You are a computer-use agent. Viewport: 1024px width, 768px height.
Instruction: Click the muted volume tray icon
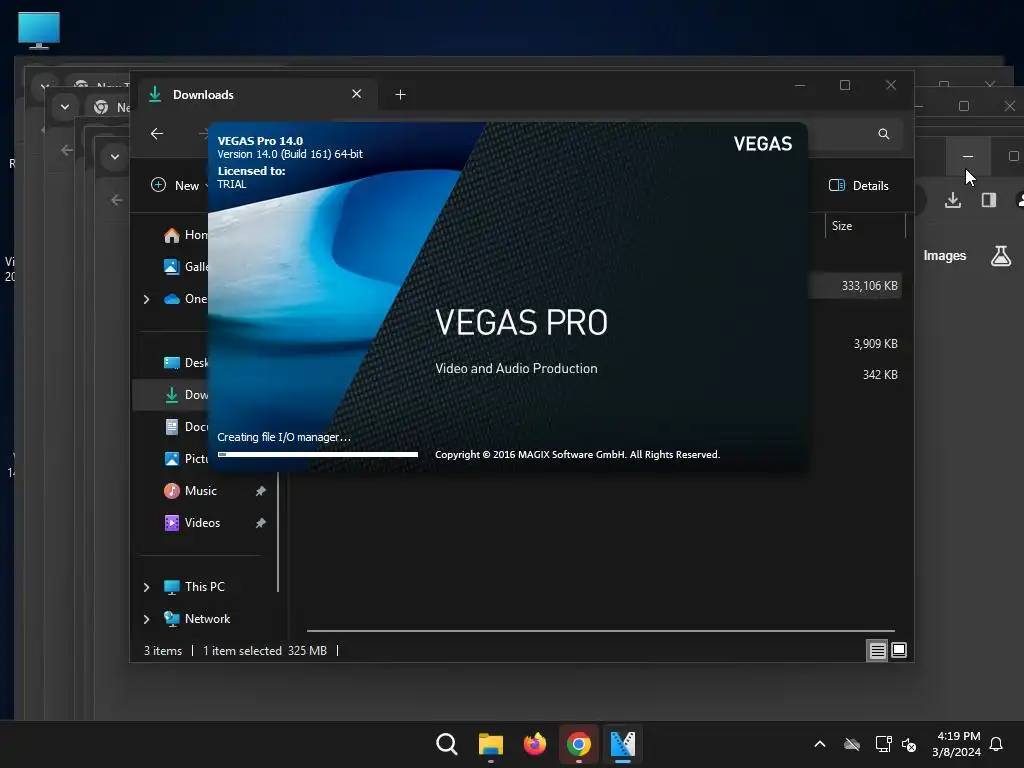(909, 744)
